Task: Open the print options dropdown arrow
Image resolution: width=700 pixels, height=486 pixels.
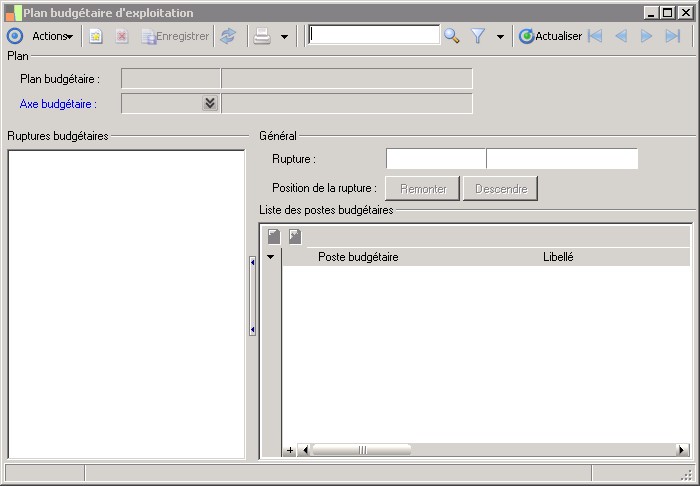Action: [284, 37]
